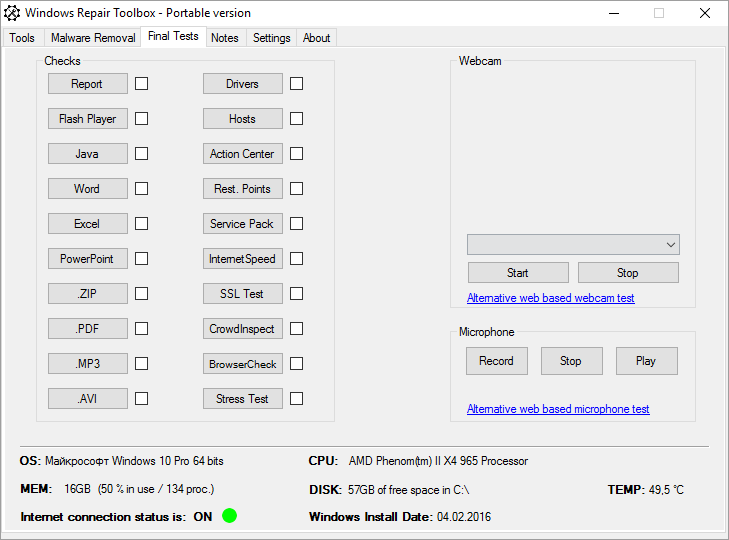Click the Hosts button

tap(242, 119)
